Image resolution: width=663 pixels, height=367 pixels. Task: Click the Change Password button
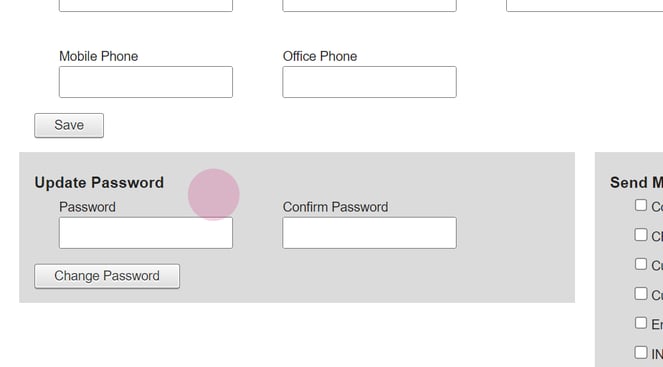(x=107, y=276)
